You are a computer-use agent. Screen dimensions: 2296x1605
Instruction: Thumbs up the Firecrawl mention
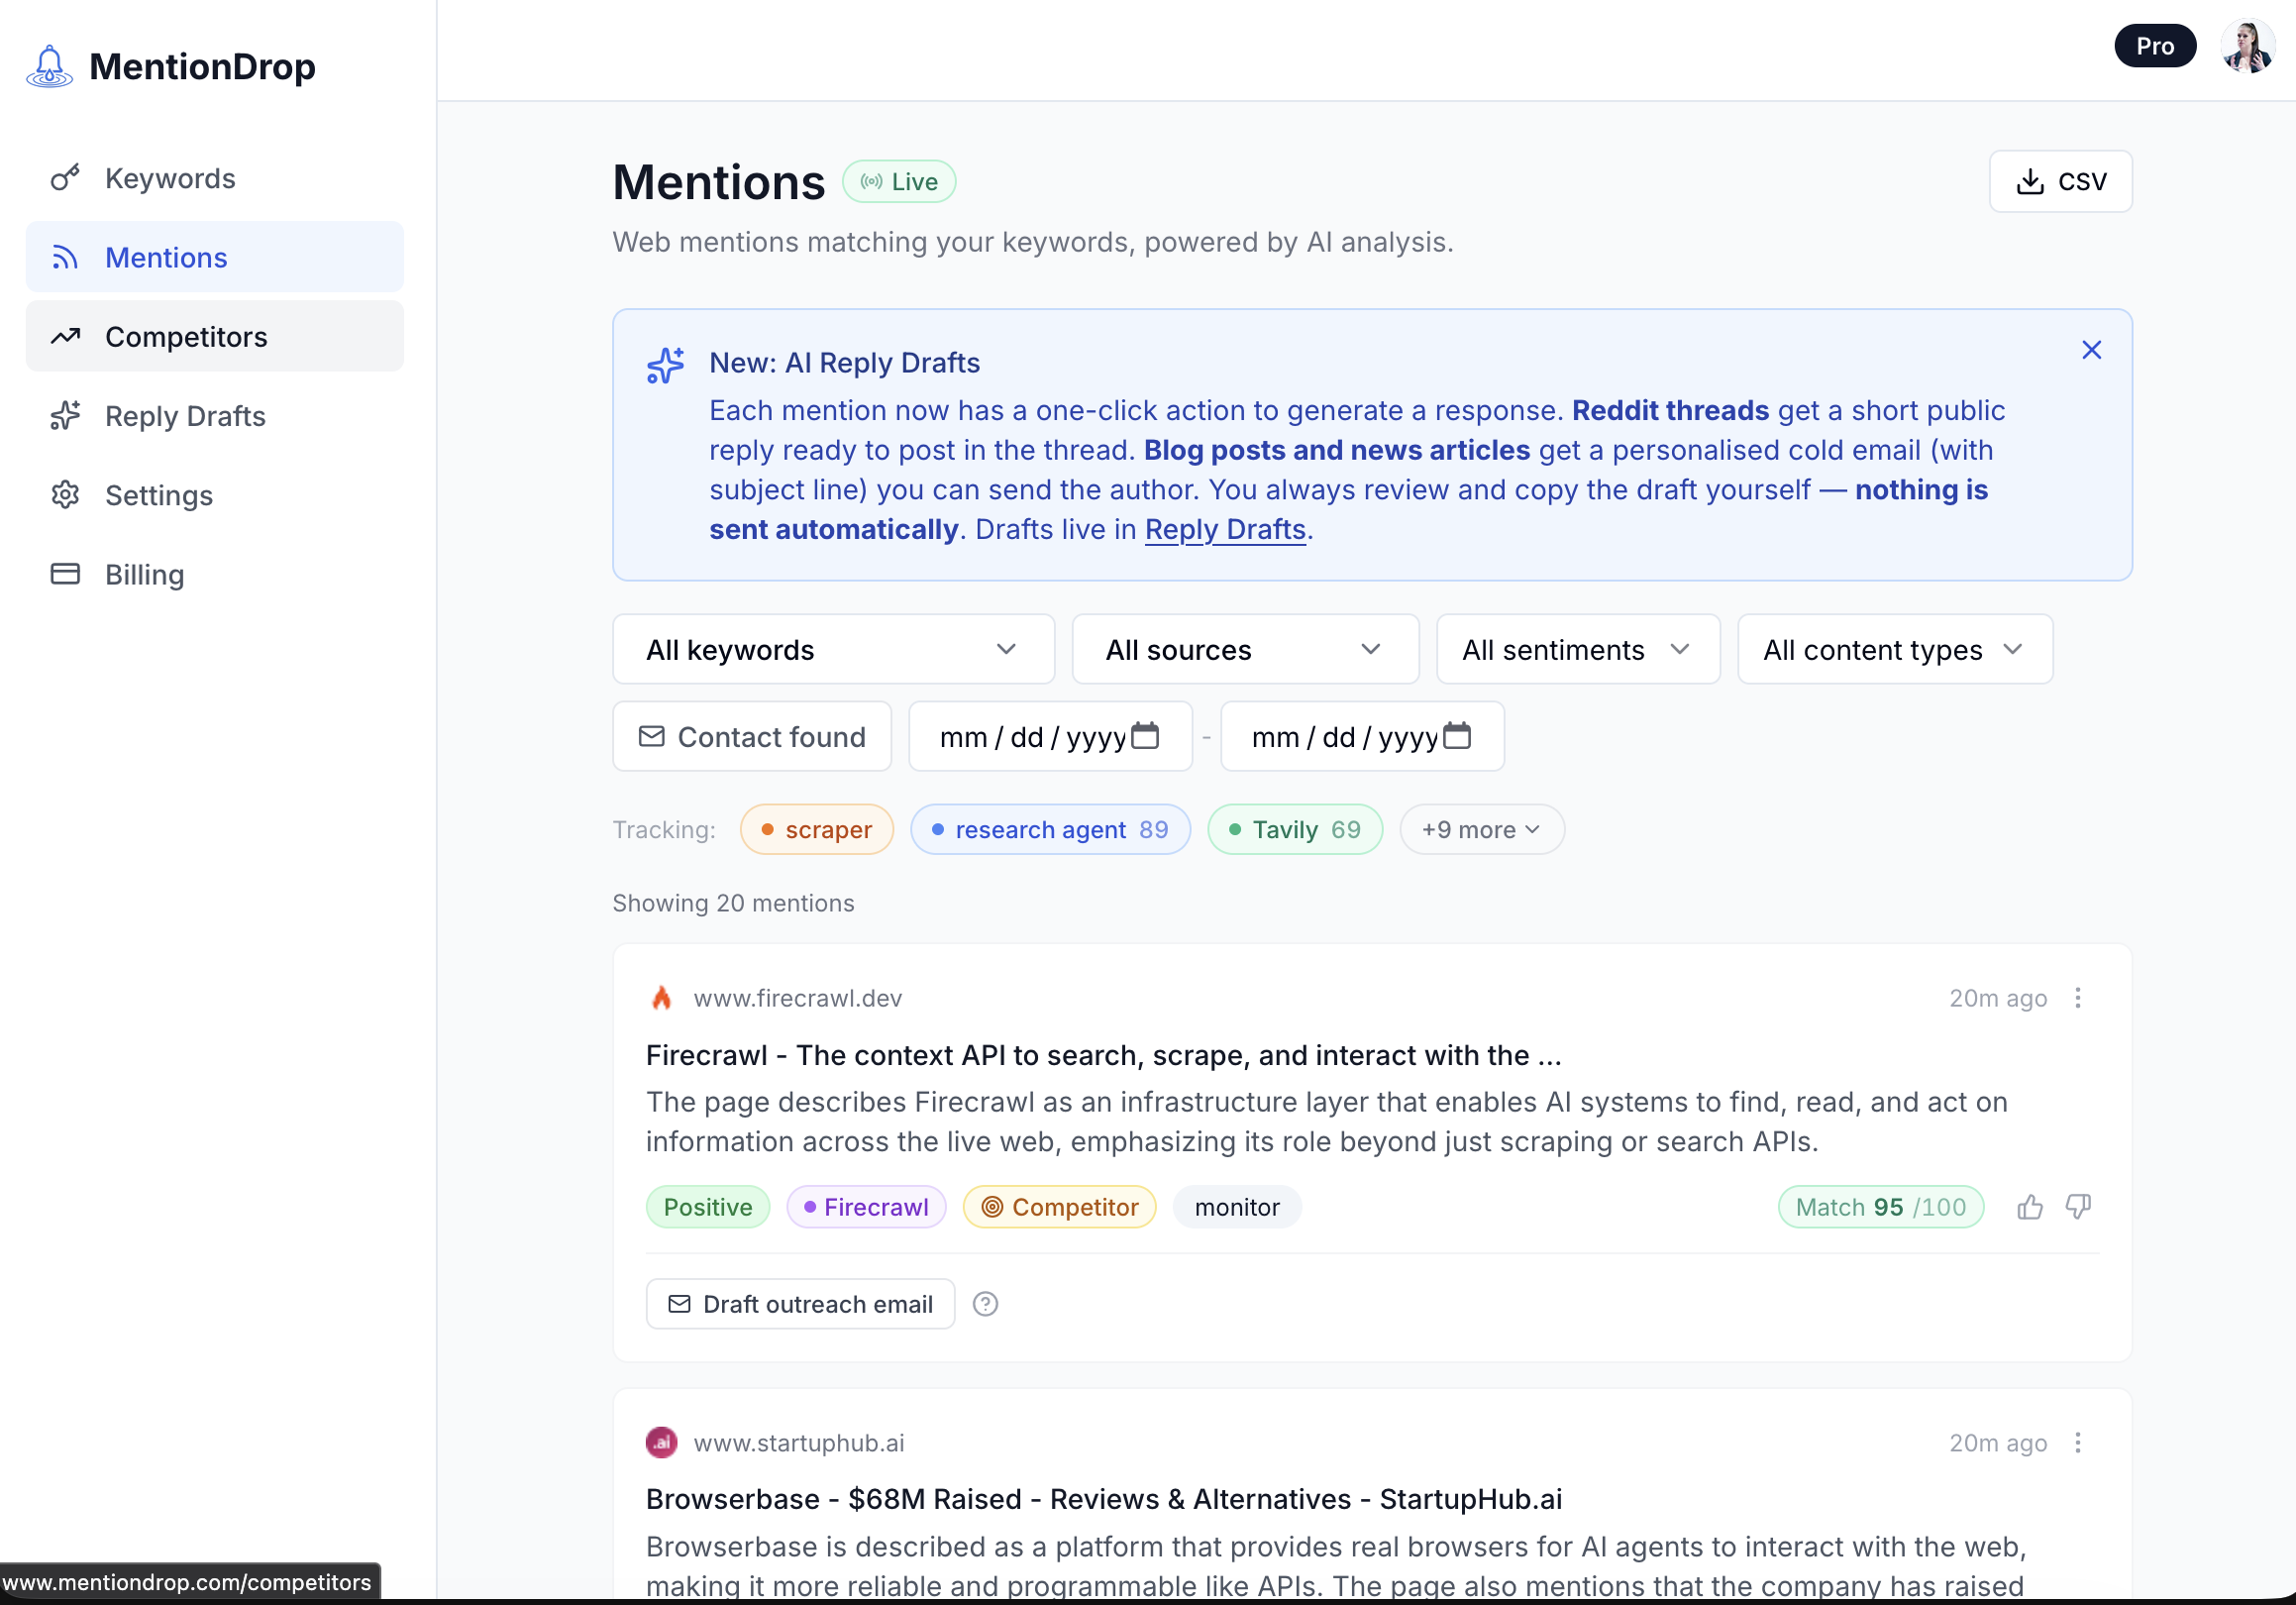(x=2029, y=1206)
